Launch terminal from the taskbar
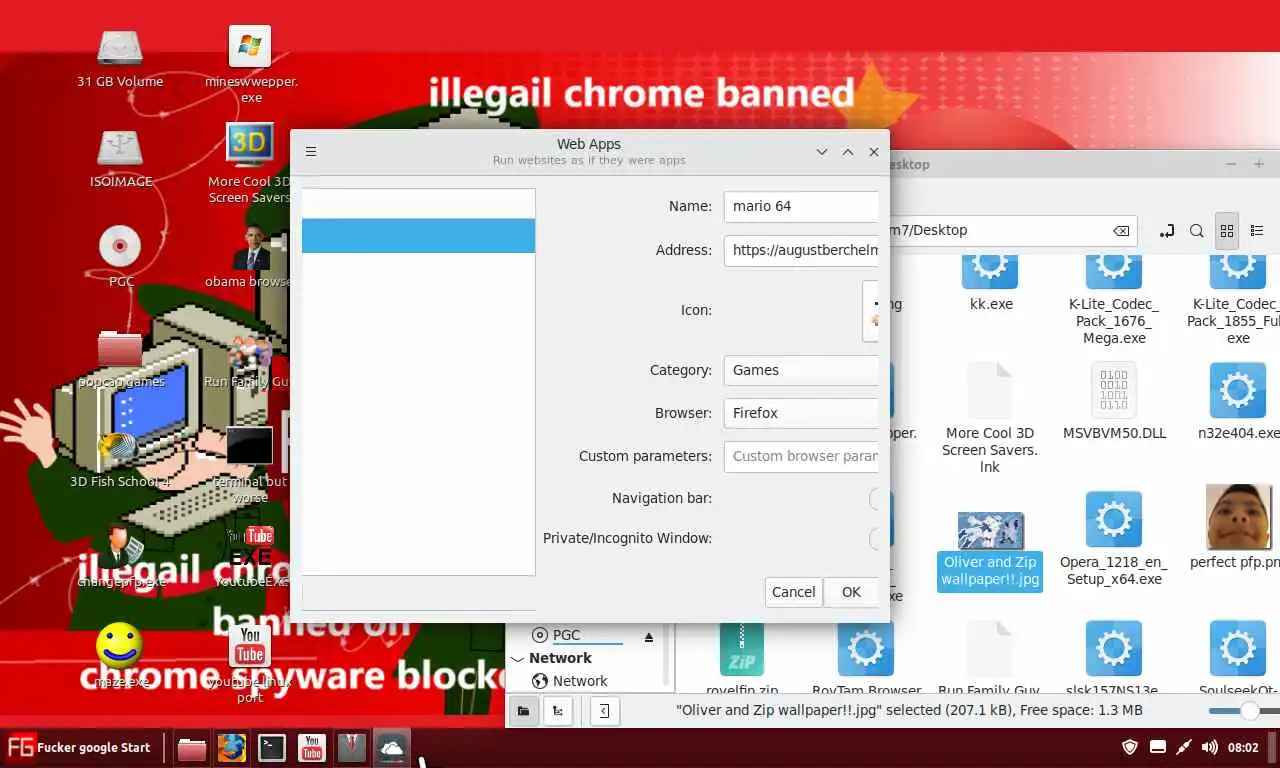 tap(271, 748)
